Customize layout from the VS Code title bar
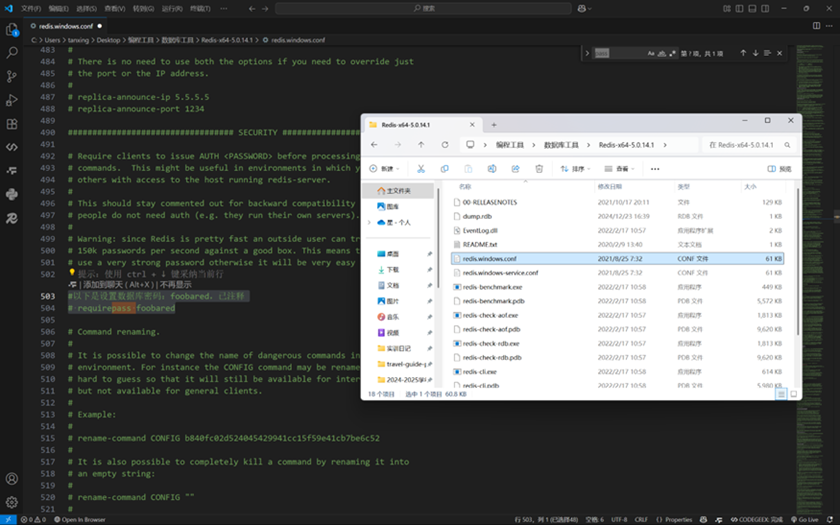 point(727,9)
